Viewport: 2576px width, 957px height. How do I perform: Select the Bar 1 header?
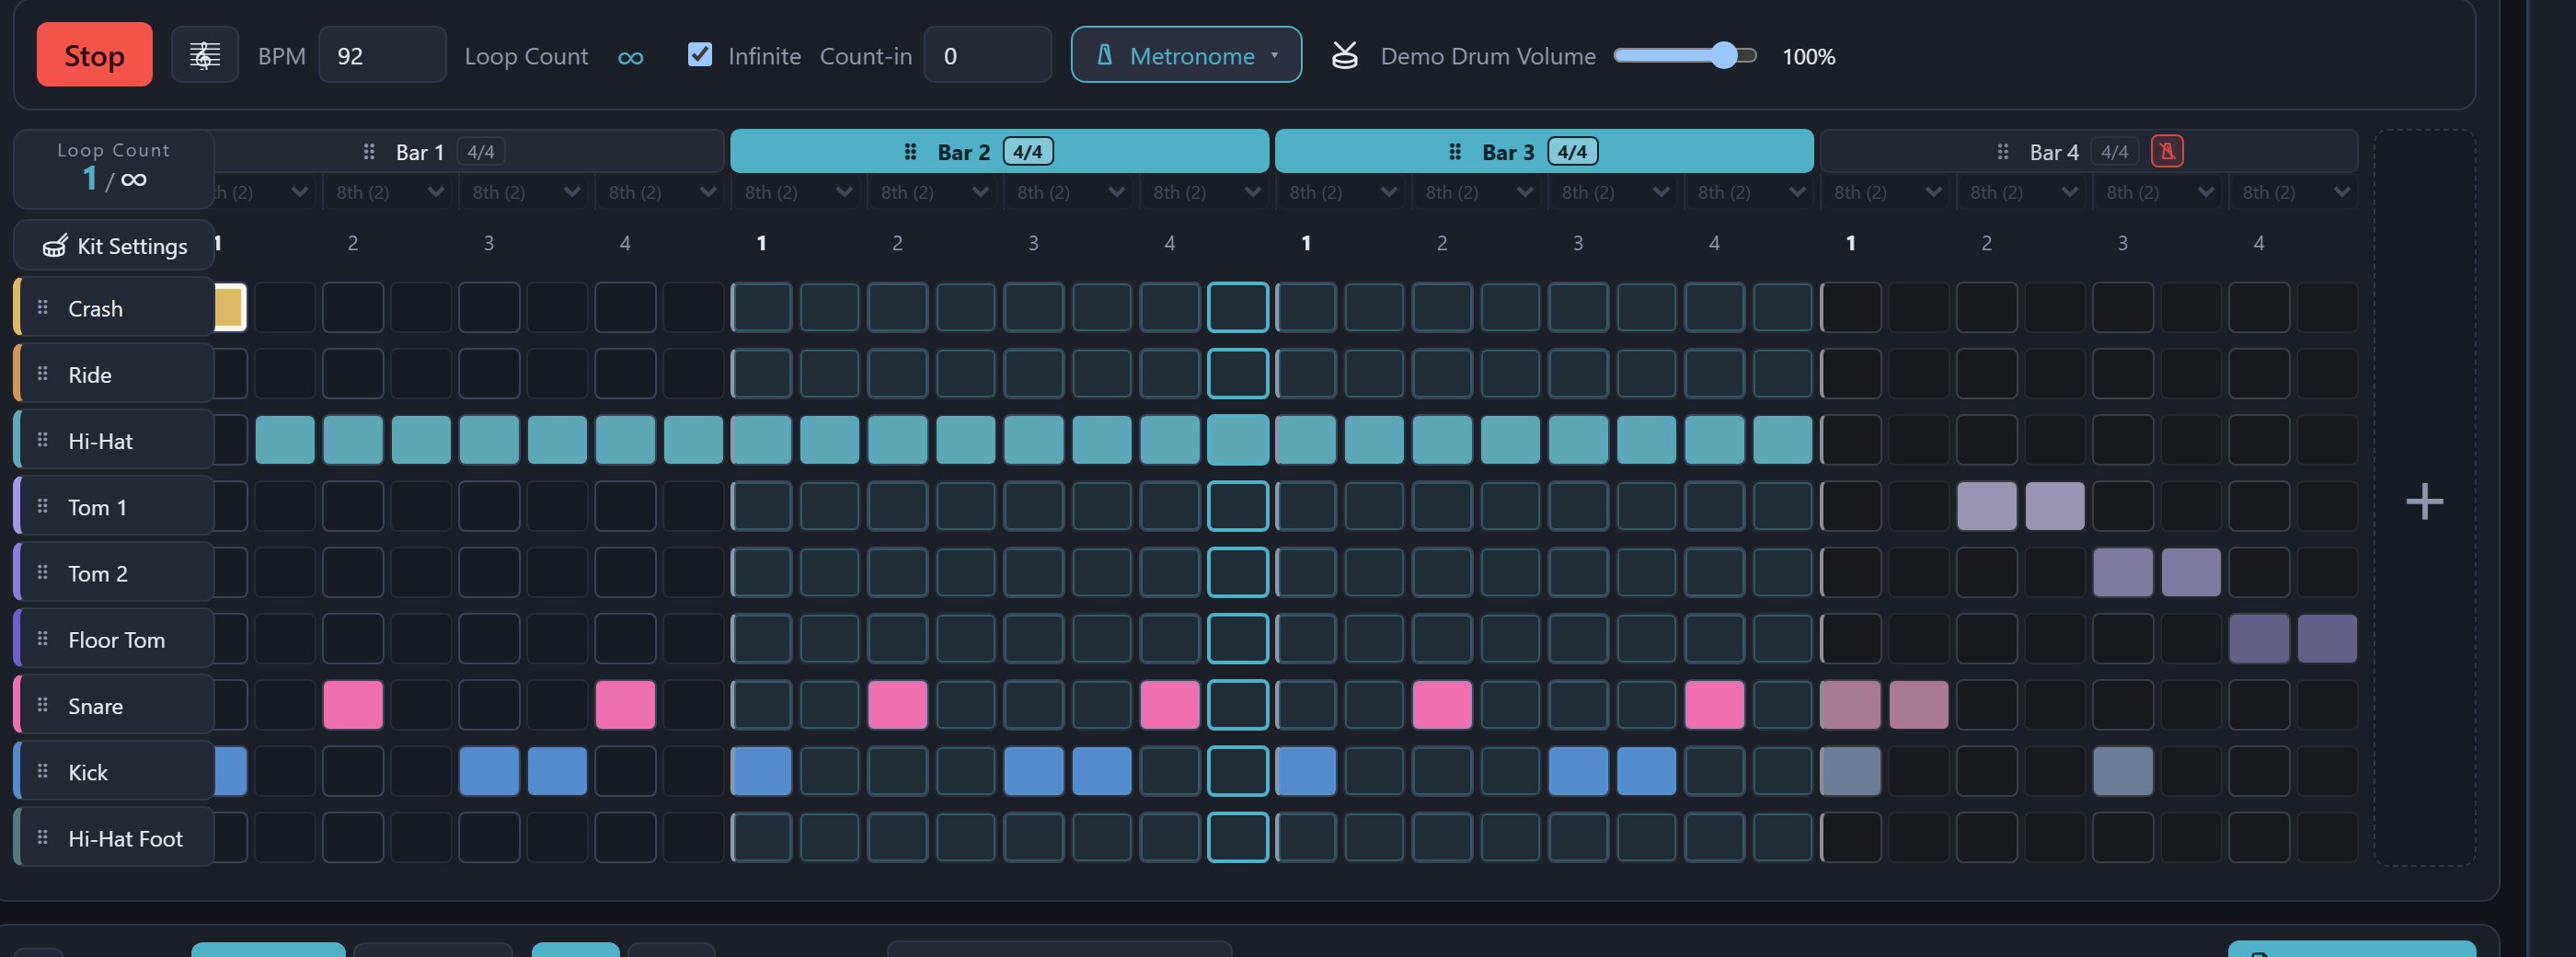click(469, 151)
